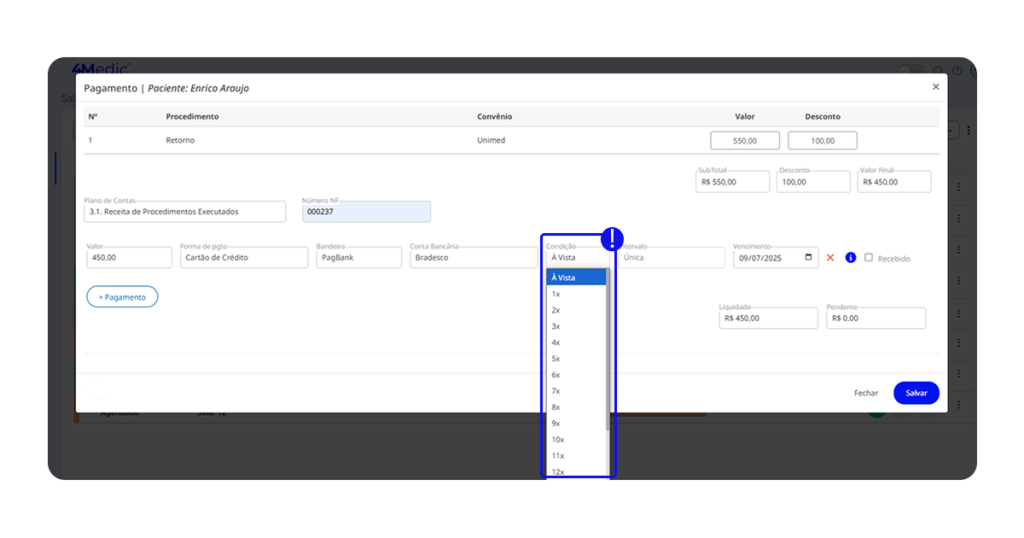Click the payment Valor field 450,00
The image size is (1024, 538).
point(129,258)
